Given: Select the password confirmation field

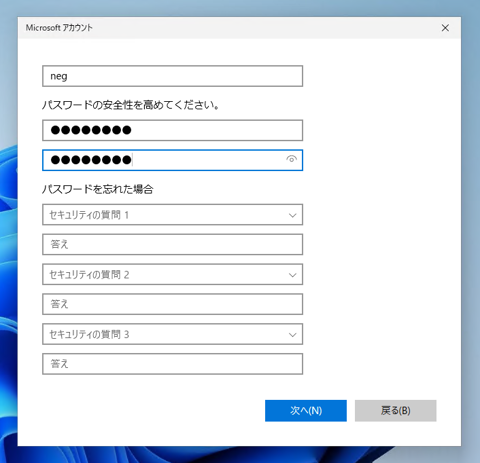Looking at the screenshot, I should click(172, 160).
